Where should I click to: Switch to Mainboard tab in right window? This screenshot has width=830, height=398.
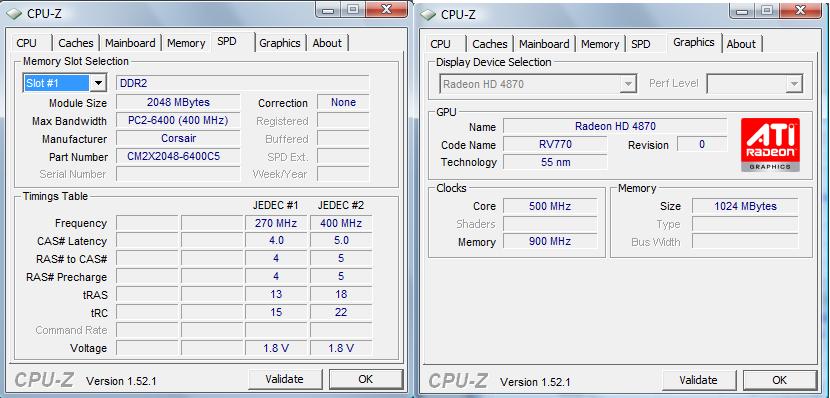tap(544, 44)
